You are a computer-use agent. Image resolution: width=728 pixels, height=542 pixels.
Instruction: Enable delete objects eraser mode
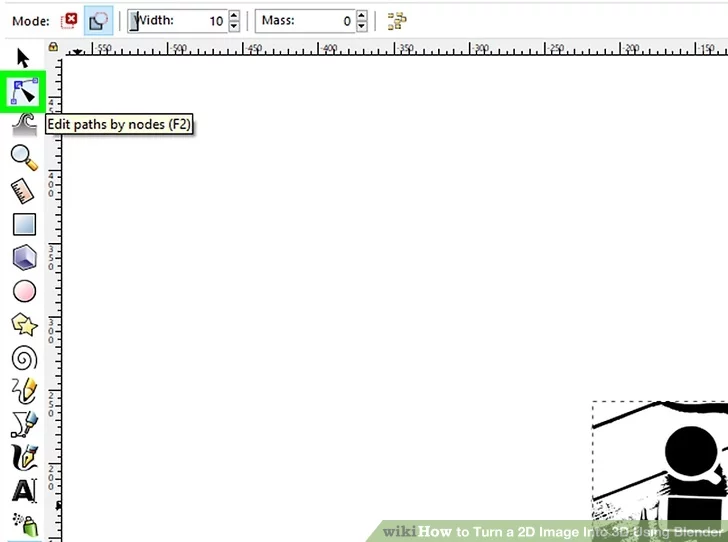point(70,20)
